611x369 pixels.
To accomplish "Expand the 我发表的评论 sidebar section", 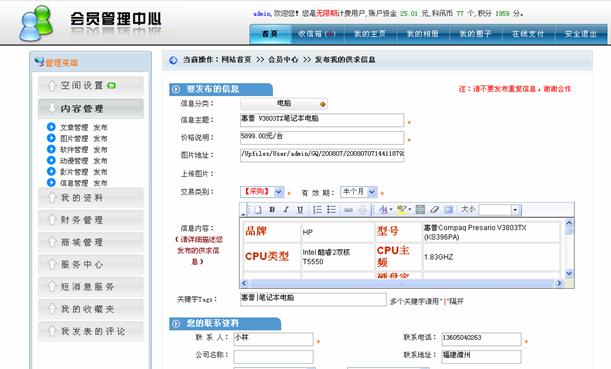I will pos(91,331).
